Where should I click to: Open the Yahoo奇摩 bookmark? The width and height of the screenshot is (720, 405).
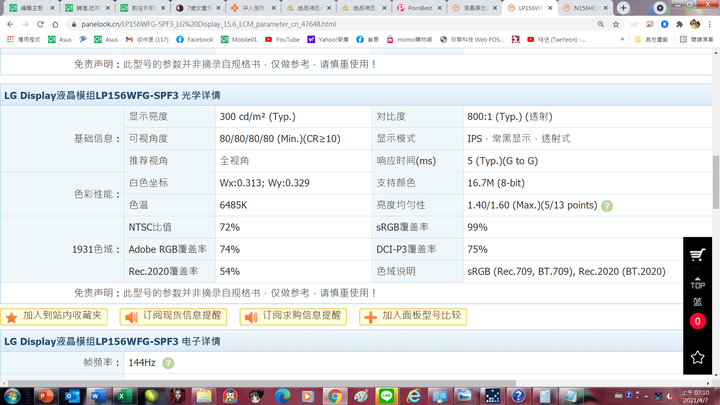click(328, 39)
